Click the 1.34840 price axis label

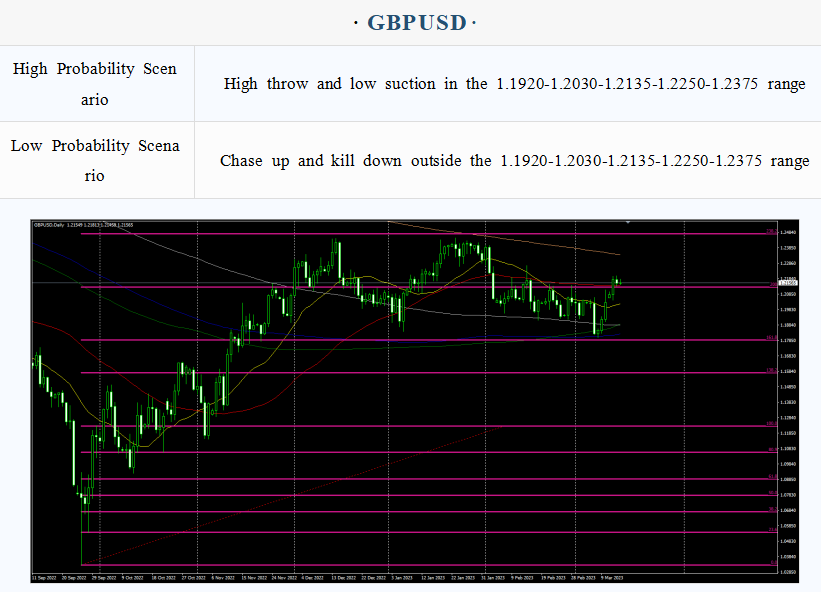(x=788, y=232)
